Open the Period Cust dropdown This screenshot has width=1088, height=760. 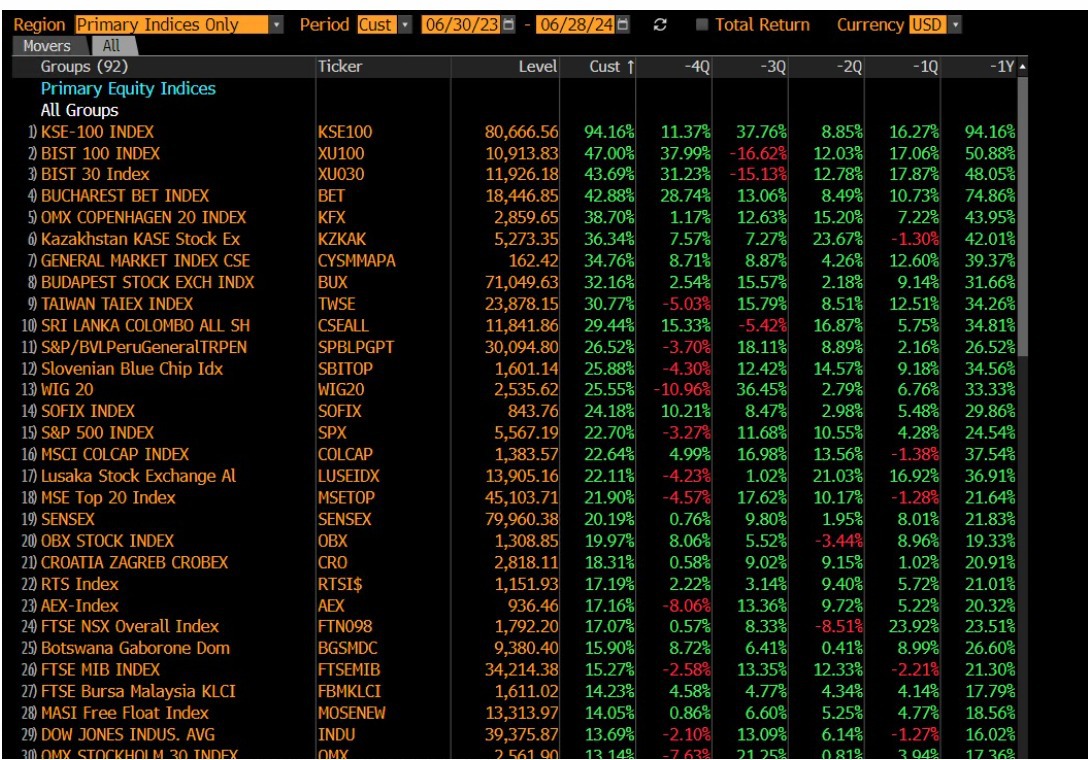[405, 25]
